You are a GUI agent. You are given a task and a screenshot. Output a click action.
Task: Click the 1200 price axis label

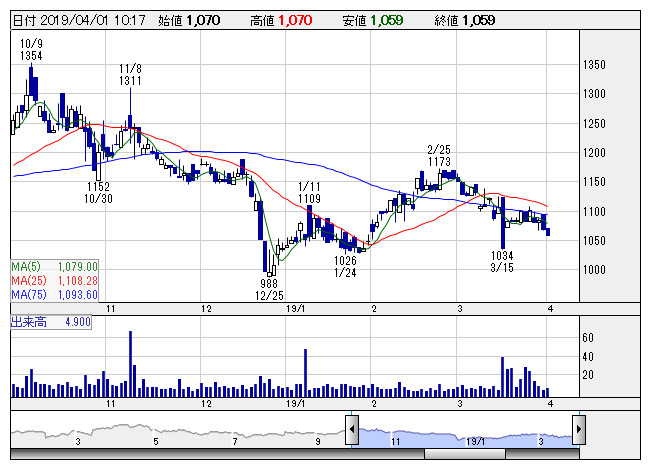click(594, 153)
